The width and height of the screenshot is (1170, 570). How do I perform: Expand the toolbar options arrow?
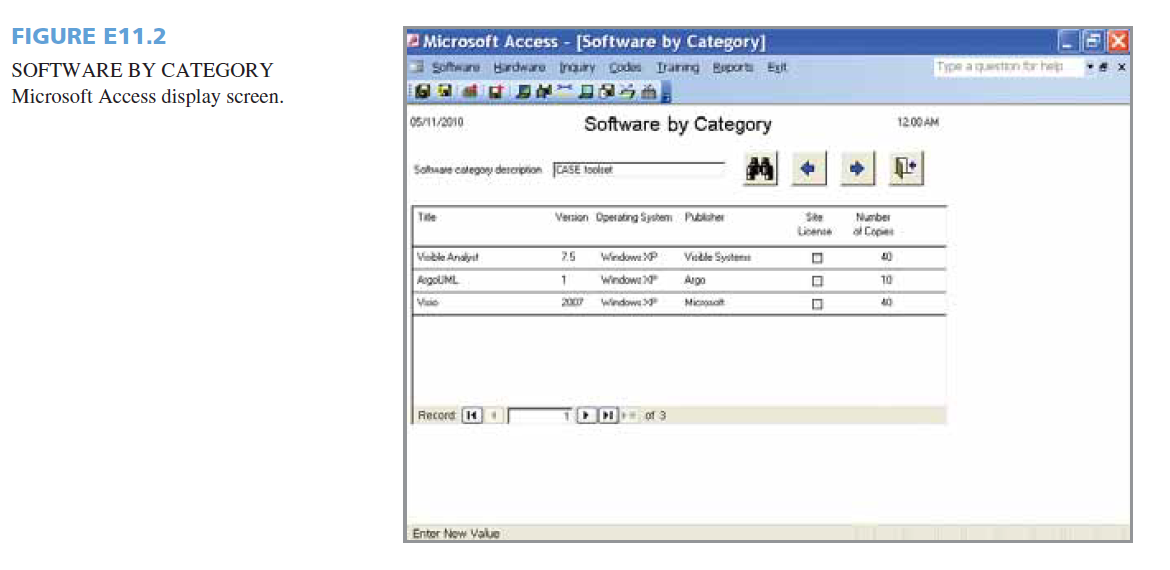click(x=667, y=93)
